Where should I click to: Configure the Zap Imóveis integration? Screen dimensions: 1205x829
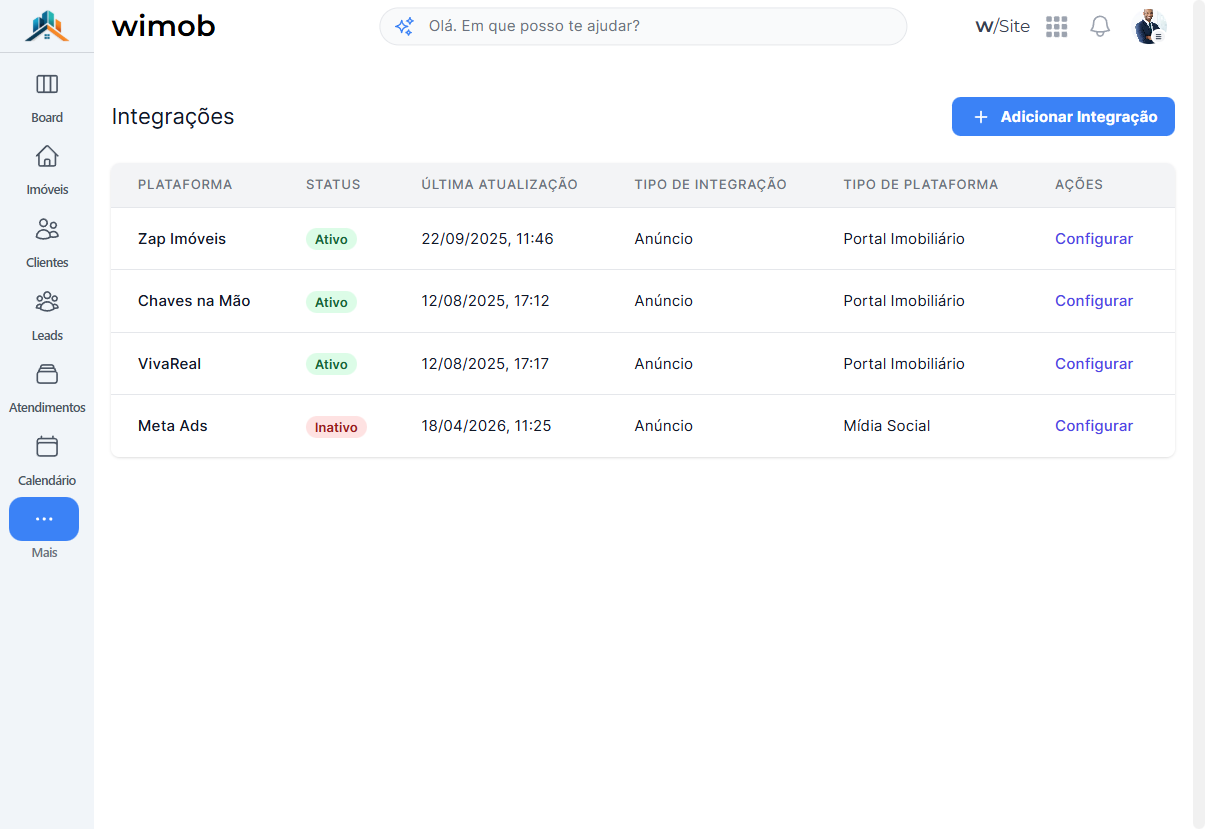(x=1094, y=239)
